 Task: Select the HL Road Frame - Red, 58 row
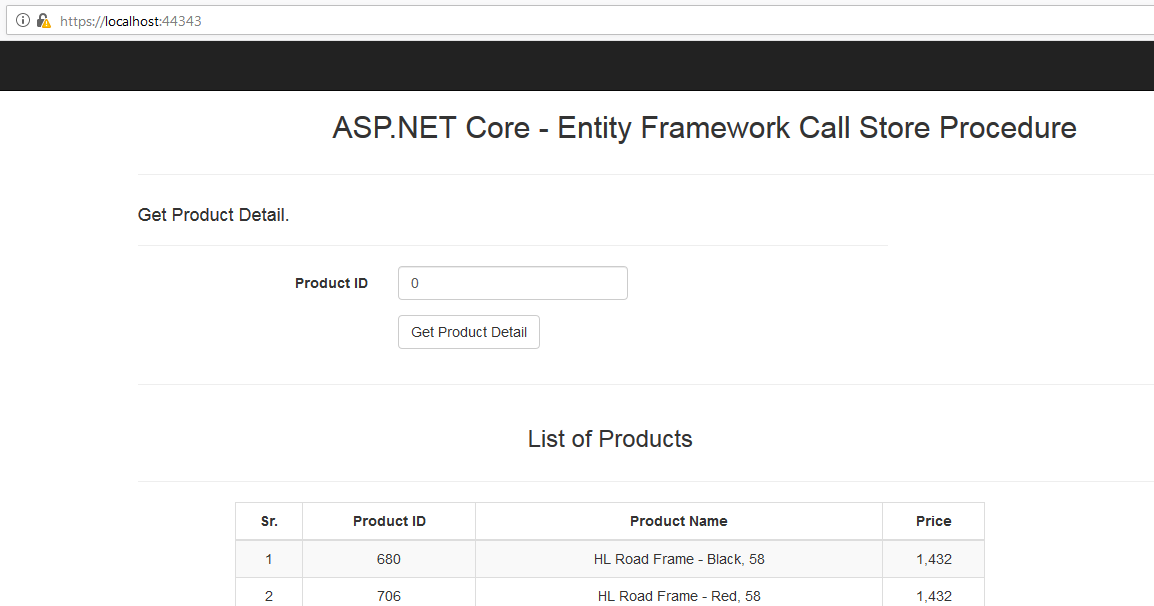click(x=678, y=595)
